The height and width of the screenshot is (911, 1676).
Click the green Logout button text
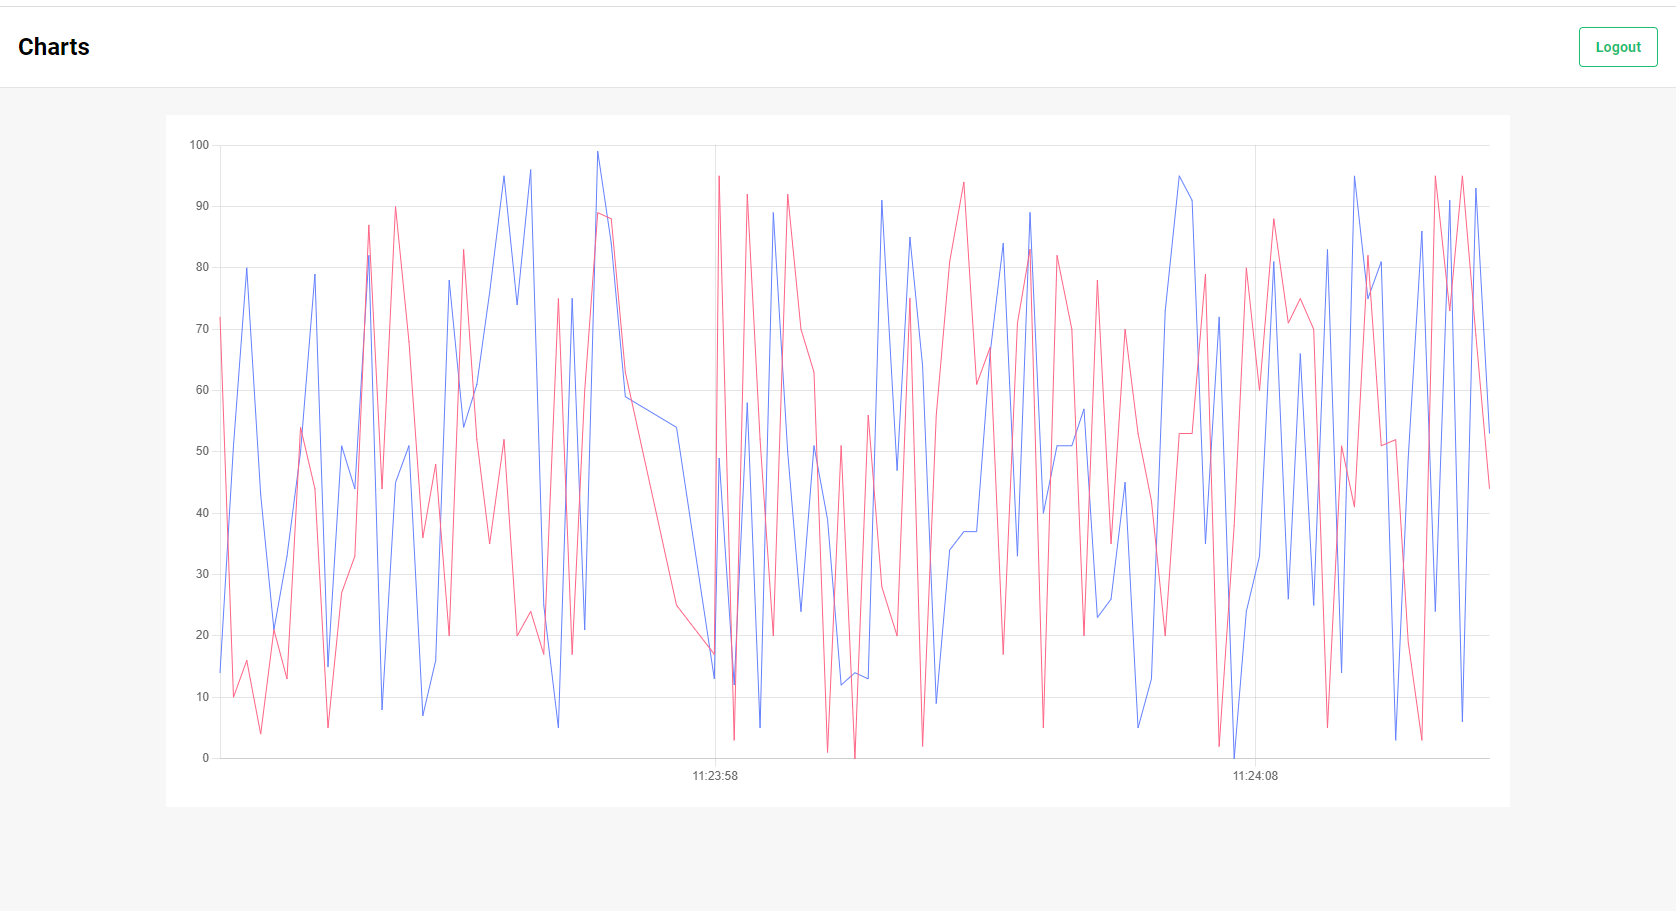click(1617, 46)
